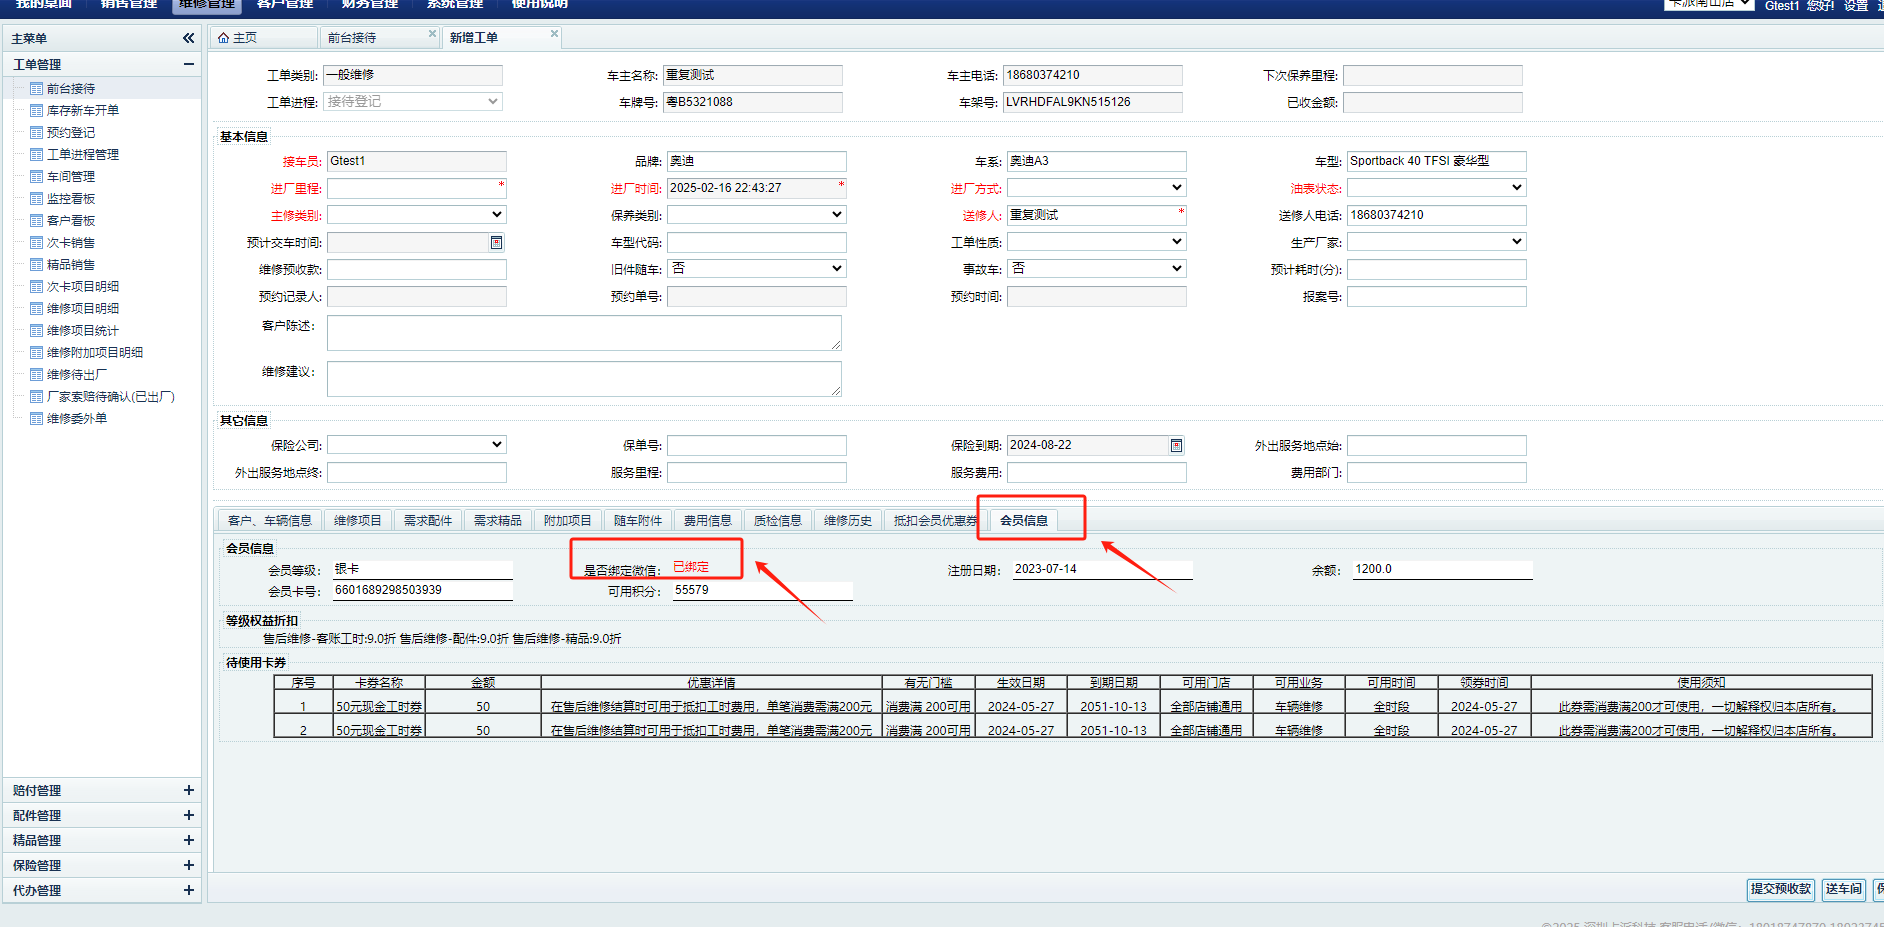Click the 提交预收款 button
The width and height of the screenshot is (1884, 927).
[1780, 889]
